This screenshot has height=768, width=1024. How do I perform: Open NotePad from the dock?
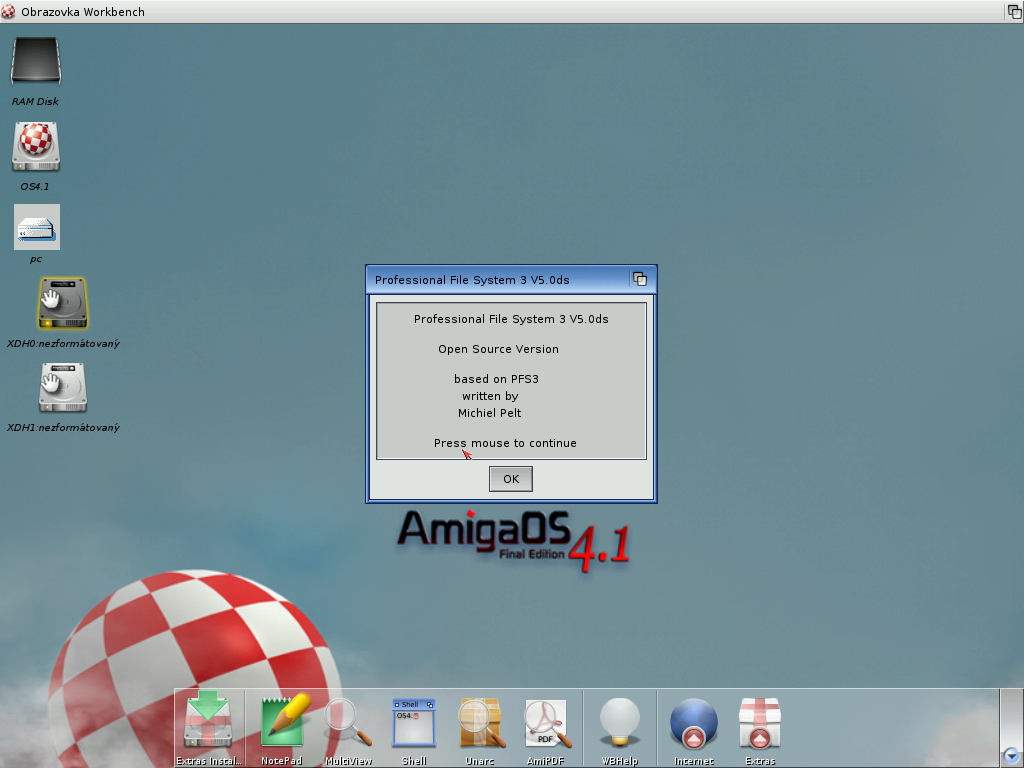pyautogui.click(x=281, y=722)
